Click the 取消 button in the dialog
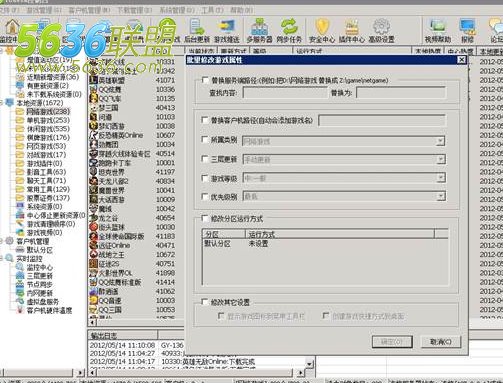 tap(441, 342)
